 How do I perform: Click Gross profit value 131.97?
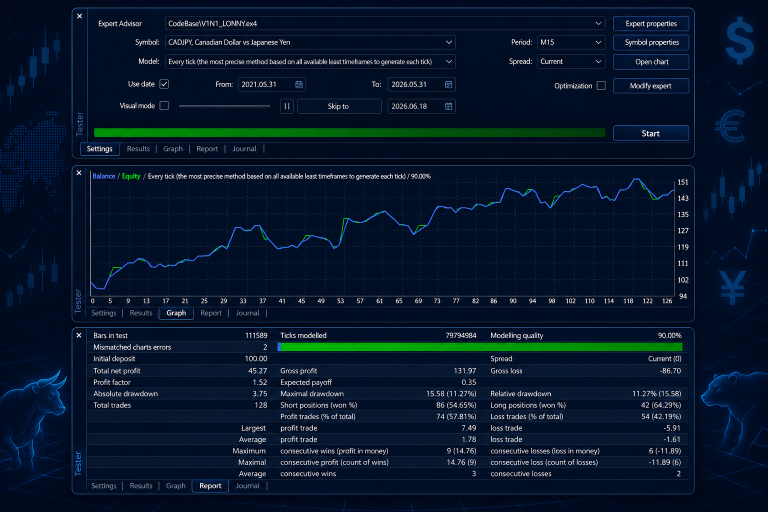465,371
